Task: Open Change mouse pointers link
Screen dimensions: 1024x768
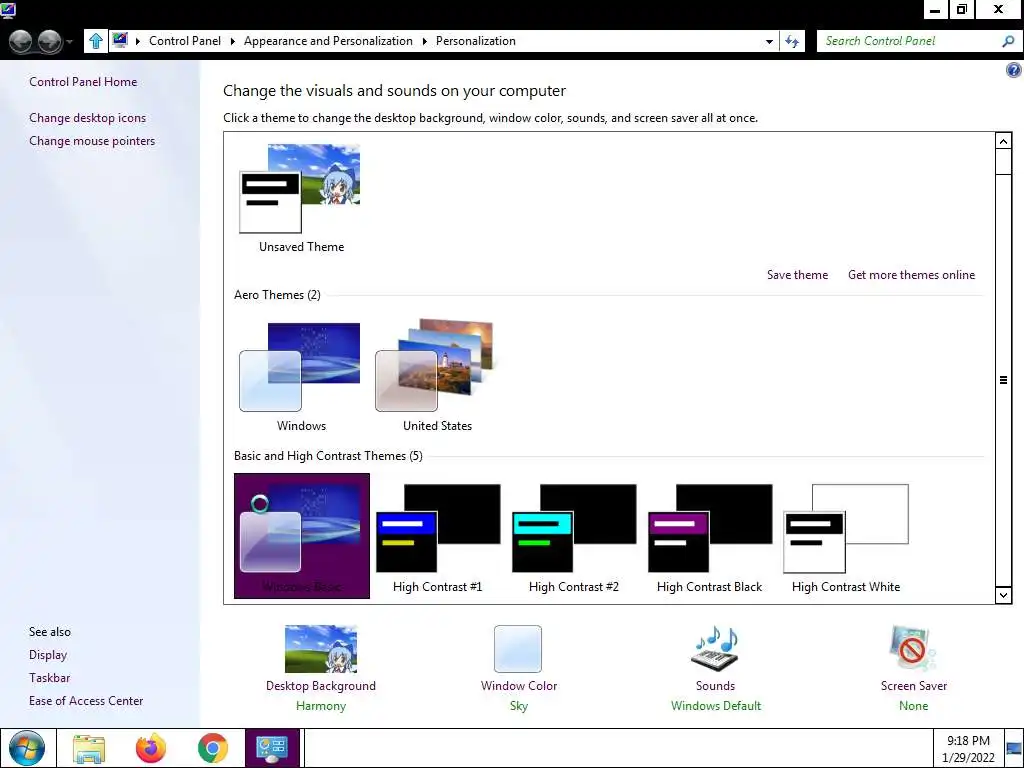Action: pos(92,140)
